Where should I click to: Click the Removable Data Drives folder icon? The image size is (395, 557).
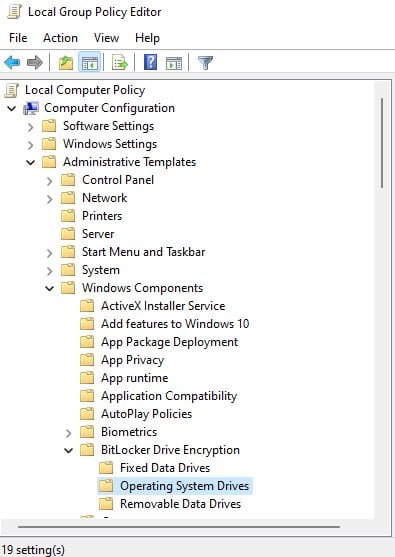coord(106,504)
